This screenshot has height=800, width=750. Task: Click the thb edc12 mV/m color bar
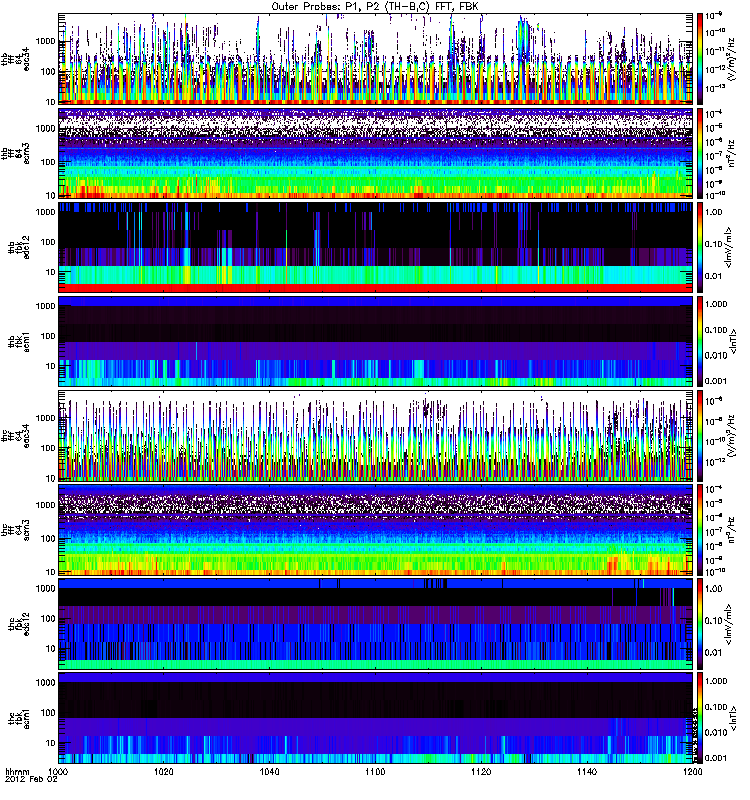pyautogui.click(x=699, y=247)
